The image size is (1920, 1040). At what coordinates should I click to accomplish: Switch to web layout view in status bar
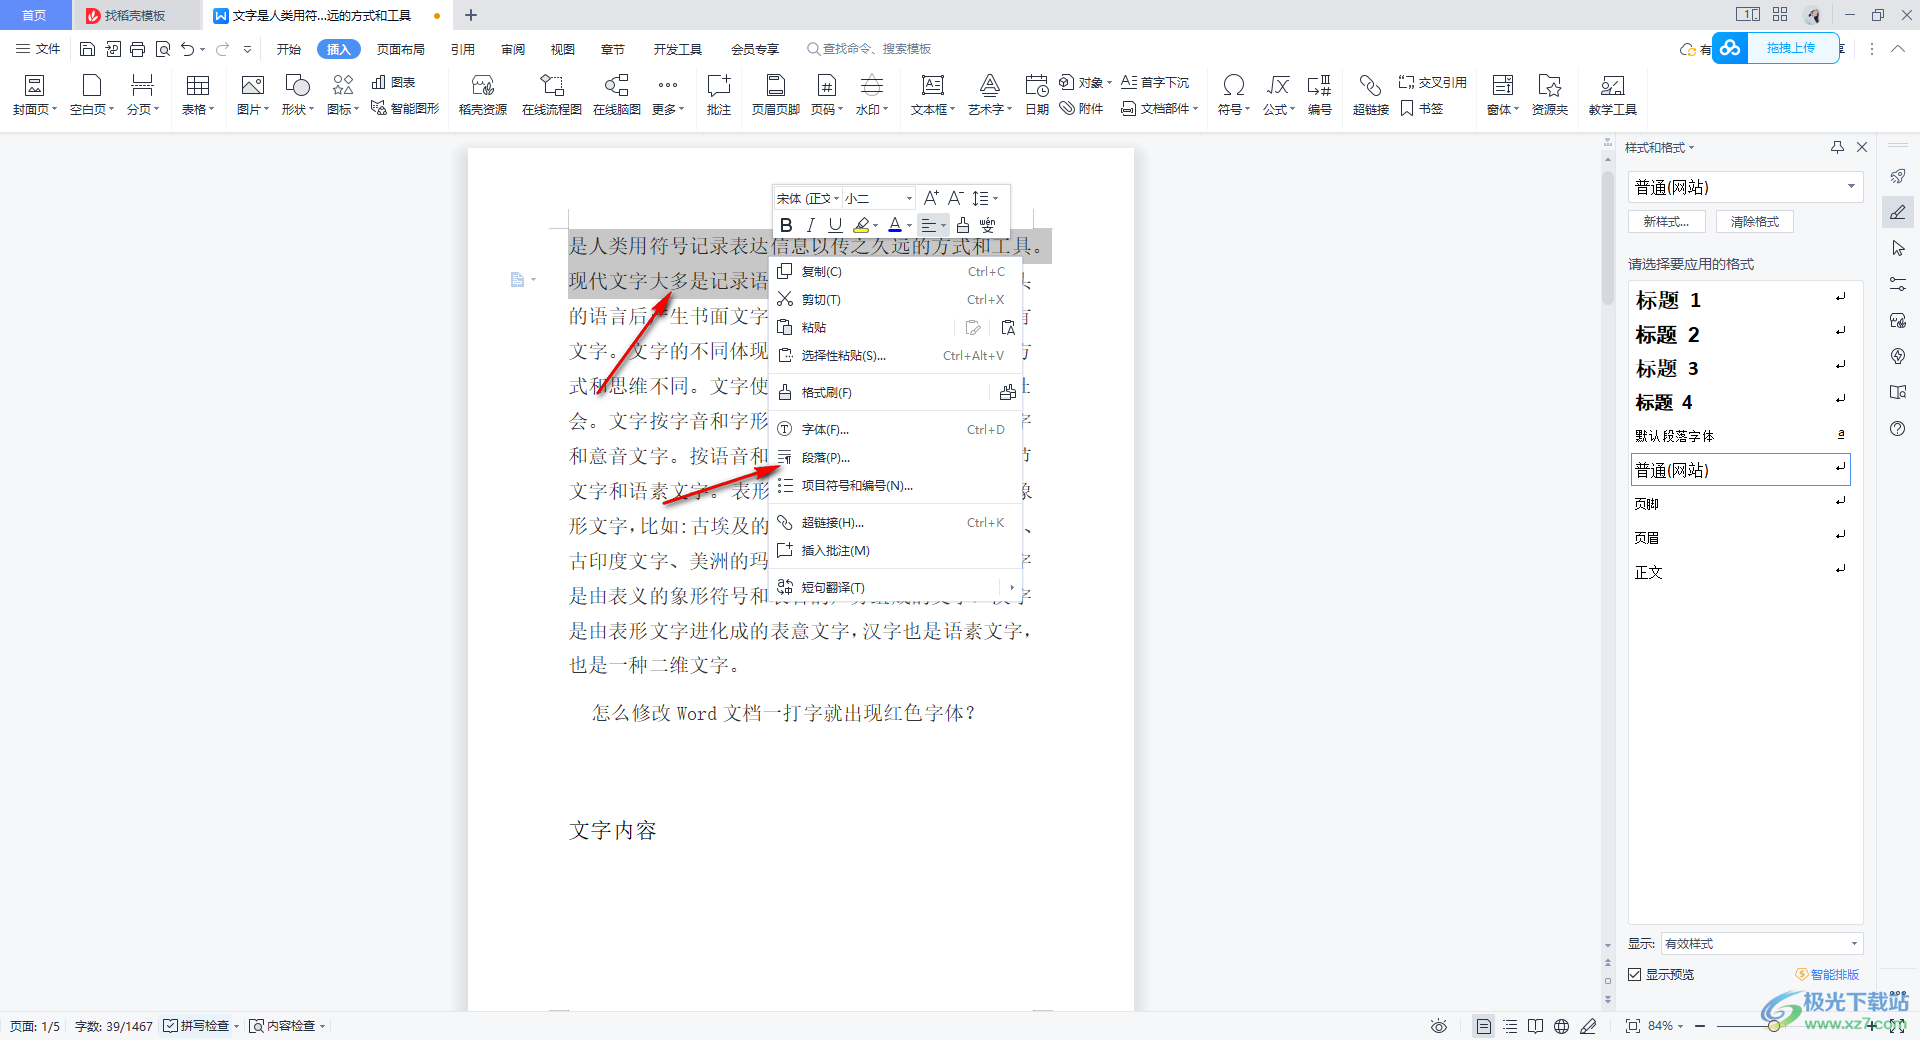pyautogui.click(x=1562, y=1026)
